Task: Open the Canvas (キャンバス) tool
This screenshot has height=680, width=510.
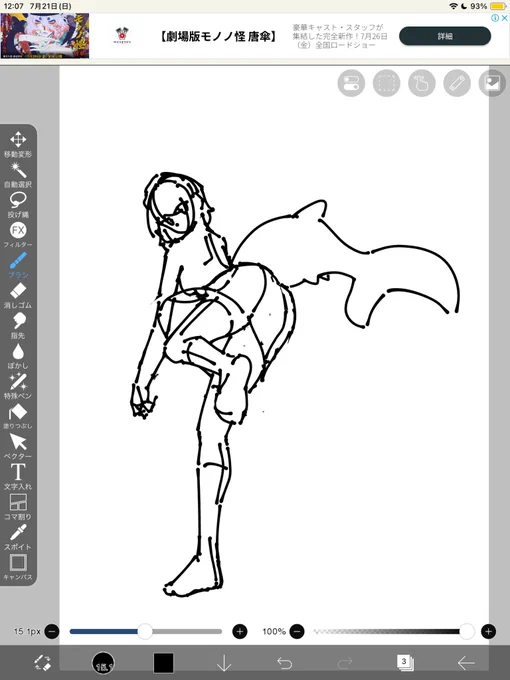Action: tap(18, 567)
